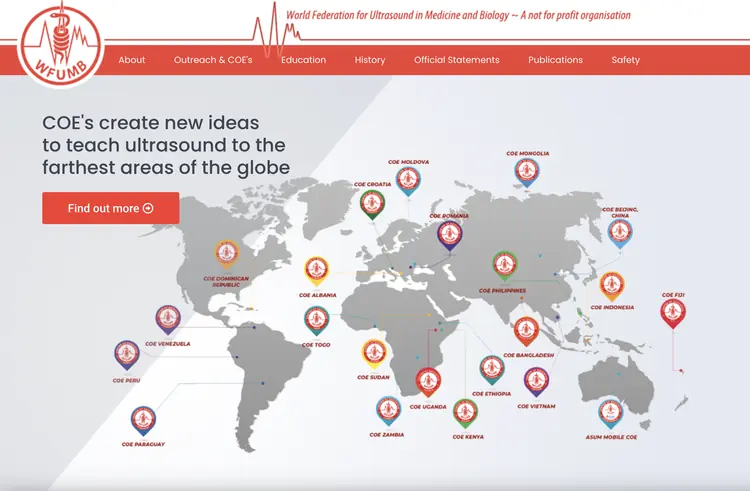The image size is (750, 491).
Task: Select the COE Mongolia map pin
Action: point(527,173)
